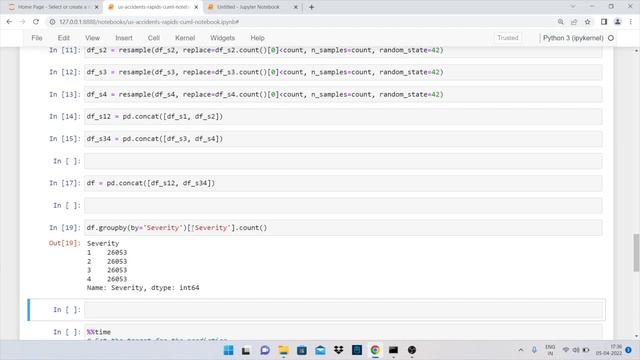This screenshot has height=360, width=640.
Task: Close the us-accidents-rapids-cuml notebook tab
Action: 196,7
